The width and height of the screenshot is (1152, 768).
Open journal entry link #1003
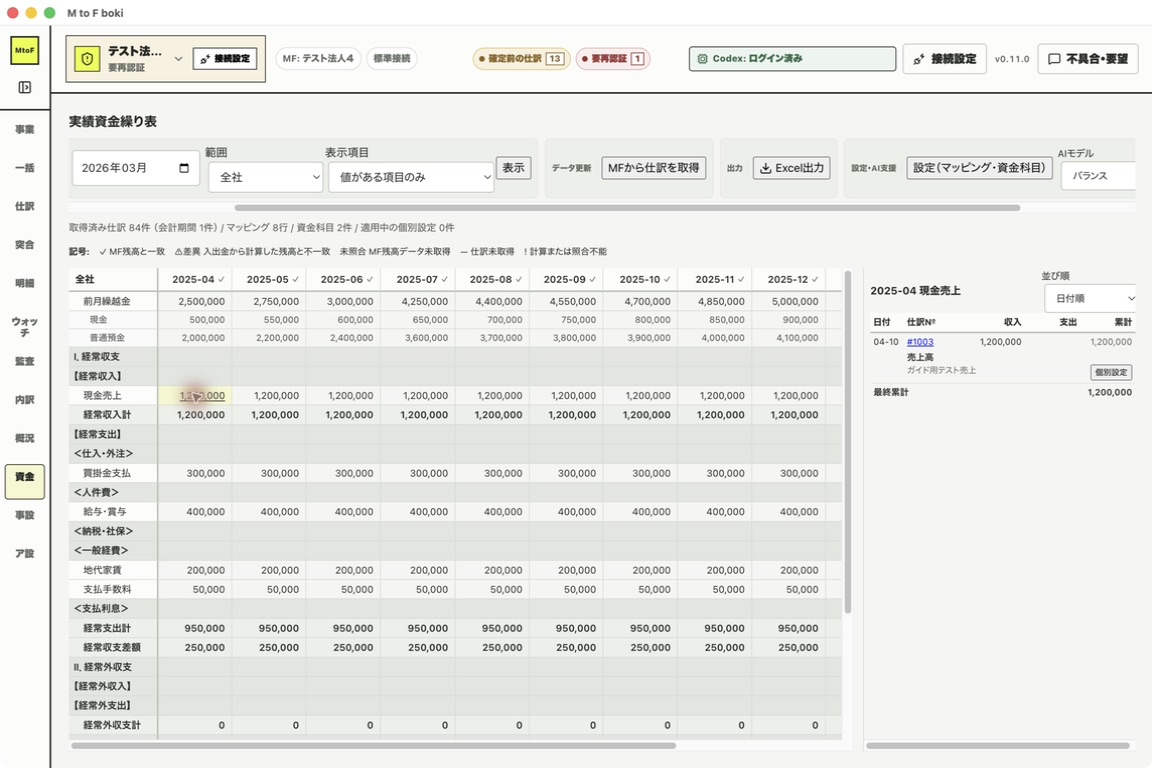[920, 342]
